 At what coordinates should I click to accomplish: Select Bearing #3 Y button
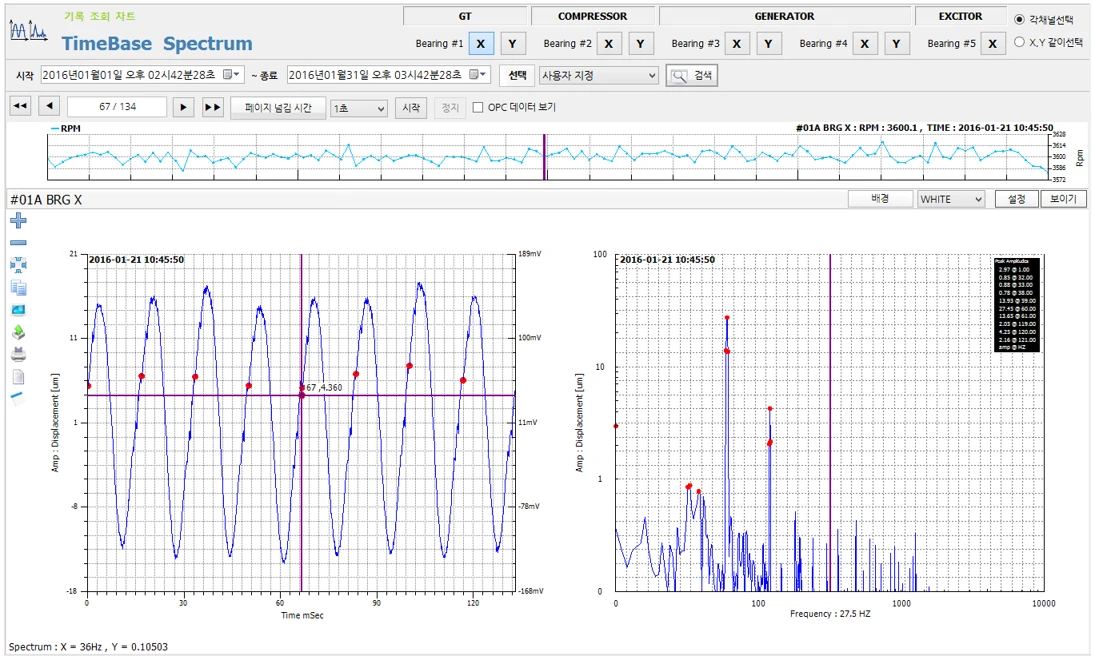click(768, 43)
